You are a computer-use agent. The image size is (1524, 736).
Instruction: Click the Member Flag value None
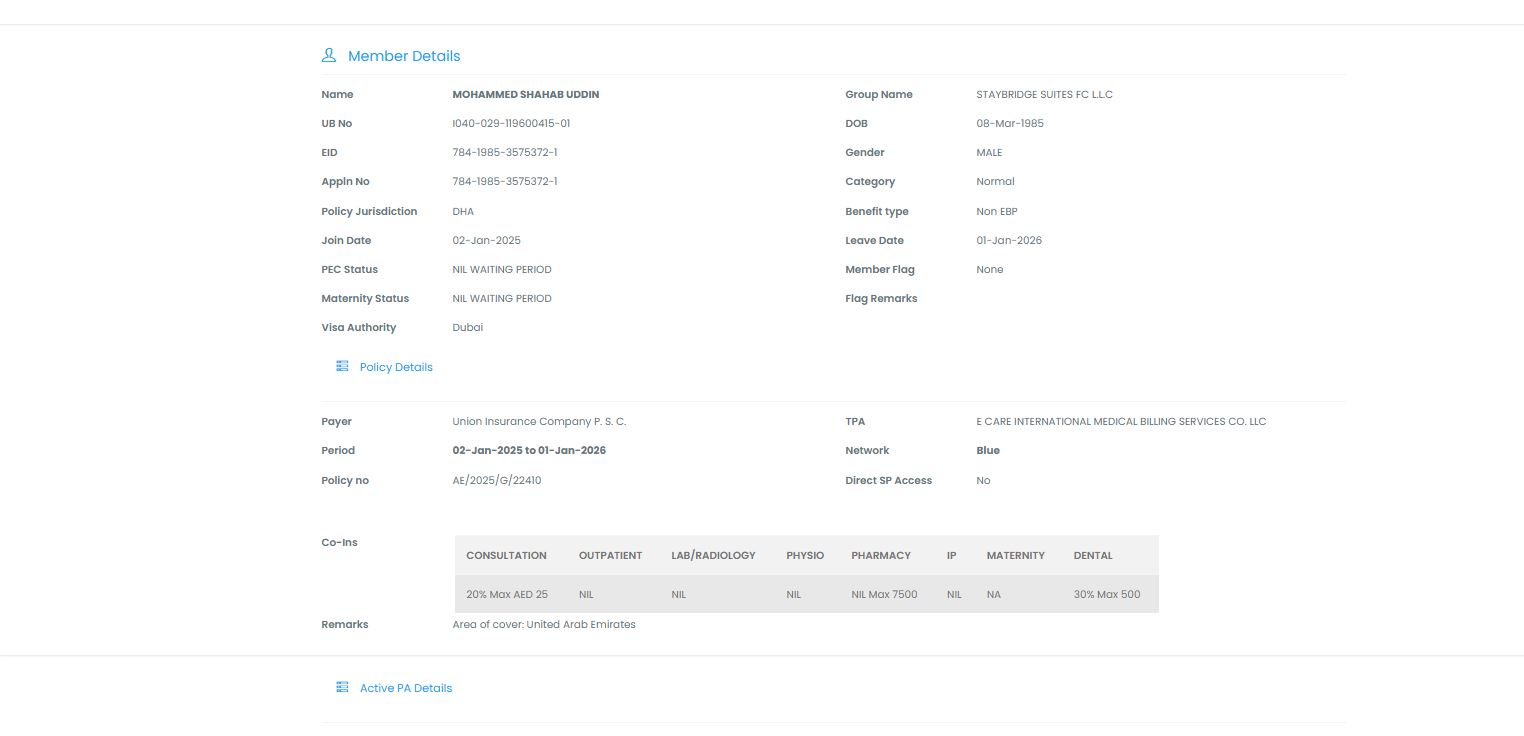pyautogui.click(x=990, y=269)
